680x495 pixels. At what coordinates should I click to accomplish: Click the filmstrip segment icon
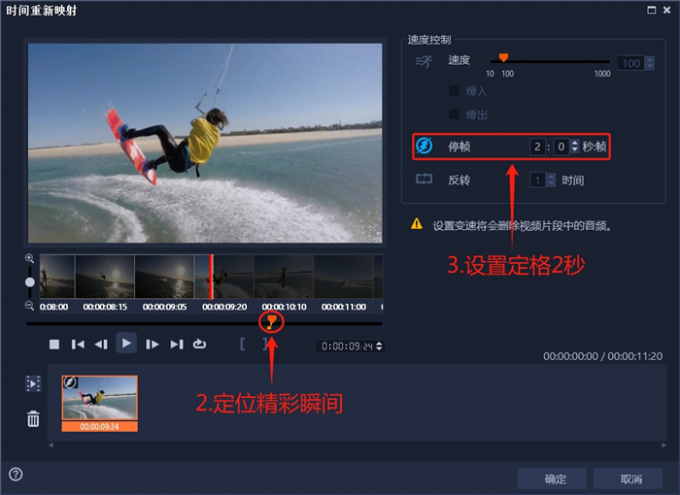coord(33,384)
